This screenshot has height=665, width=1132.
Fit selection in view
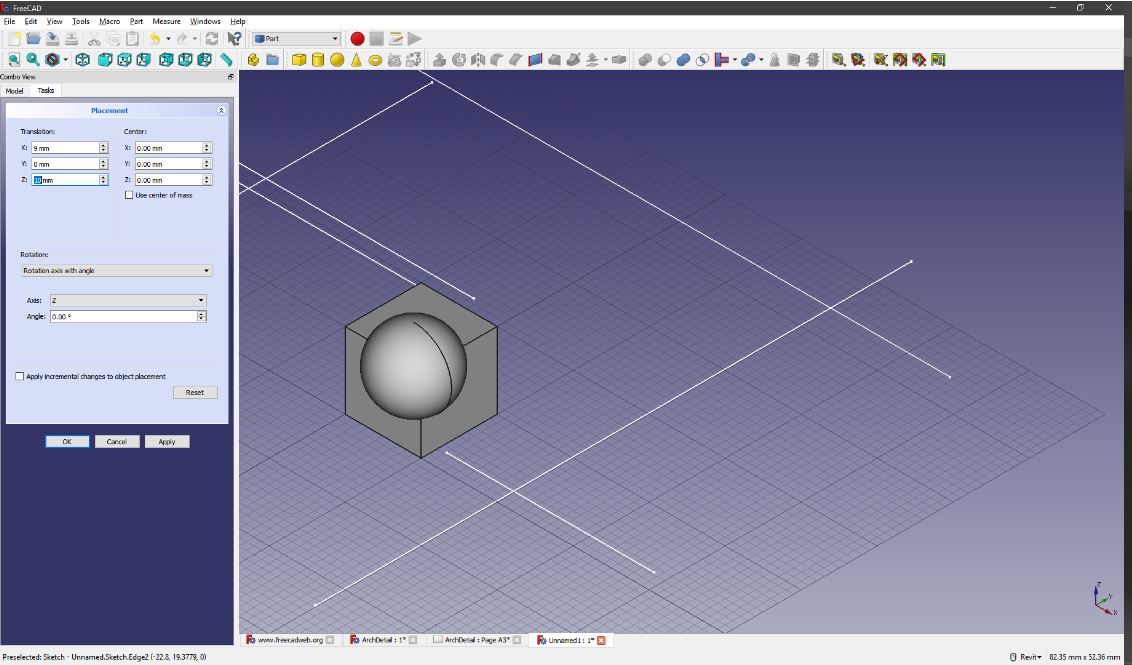(33, 60)
